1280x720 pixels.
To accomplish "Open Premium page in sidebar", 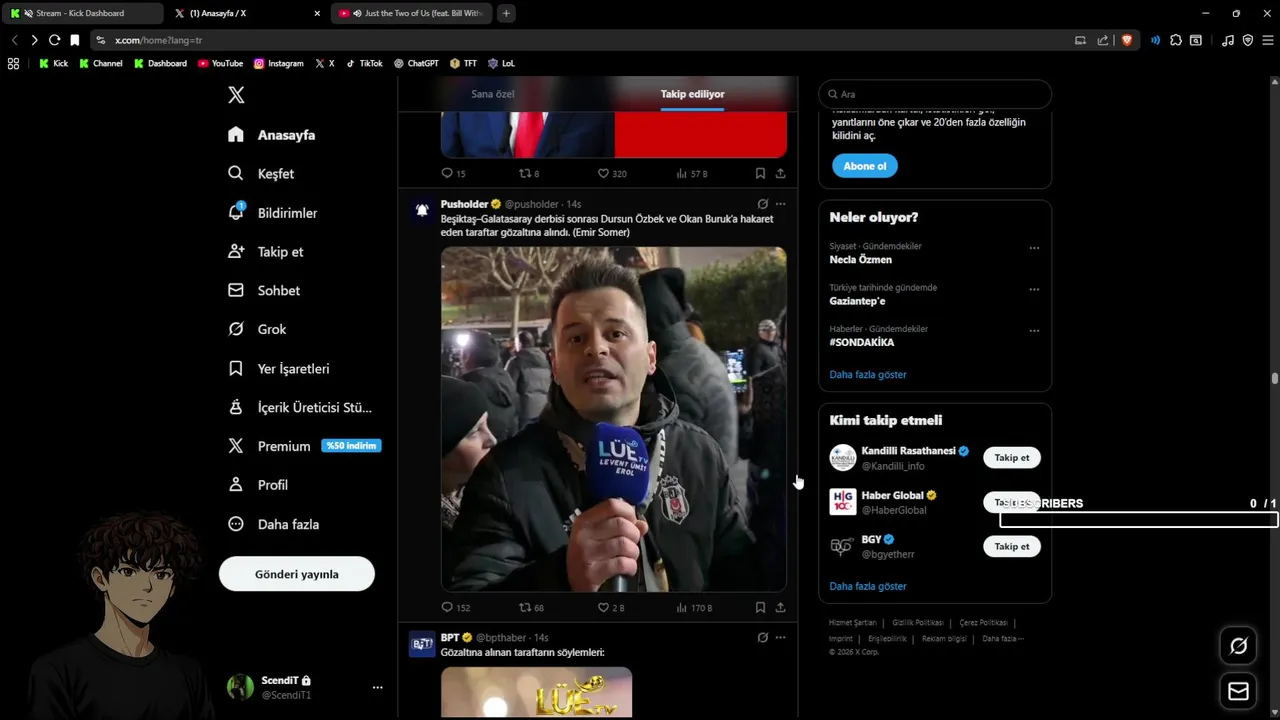I will (x=303, y=446).
